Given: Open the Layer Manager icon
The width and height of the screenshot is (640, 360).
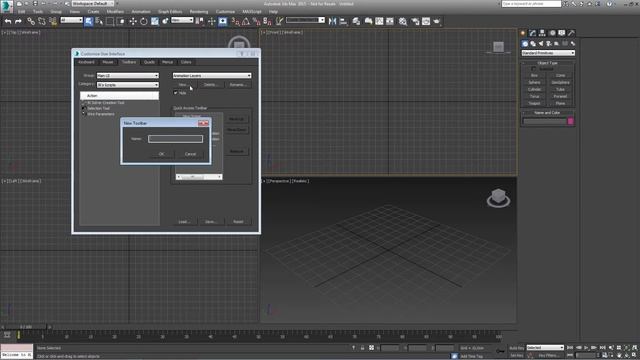Looking at the screenshot, I should pos(356,21).
